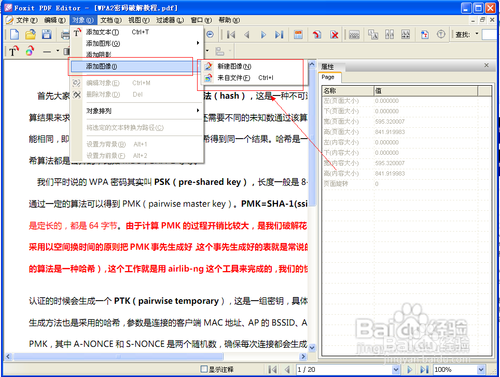Click the status bar previous page button
Image resolution: width=500 pixels, height=377 pixels.
(287, 369)
